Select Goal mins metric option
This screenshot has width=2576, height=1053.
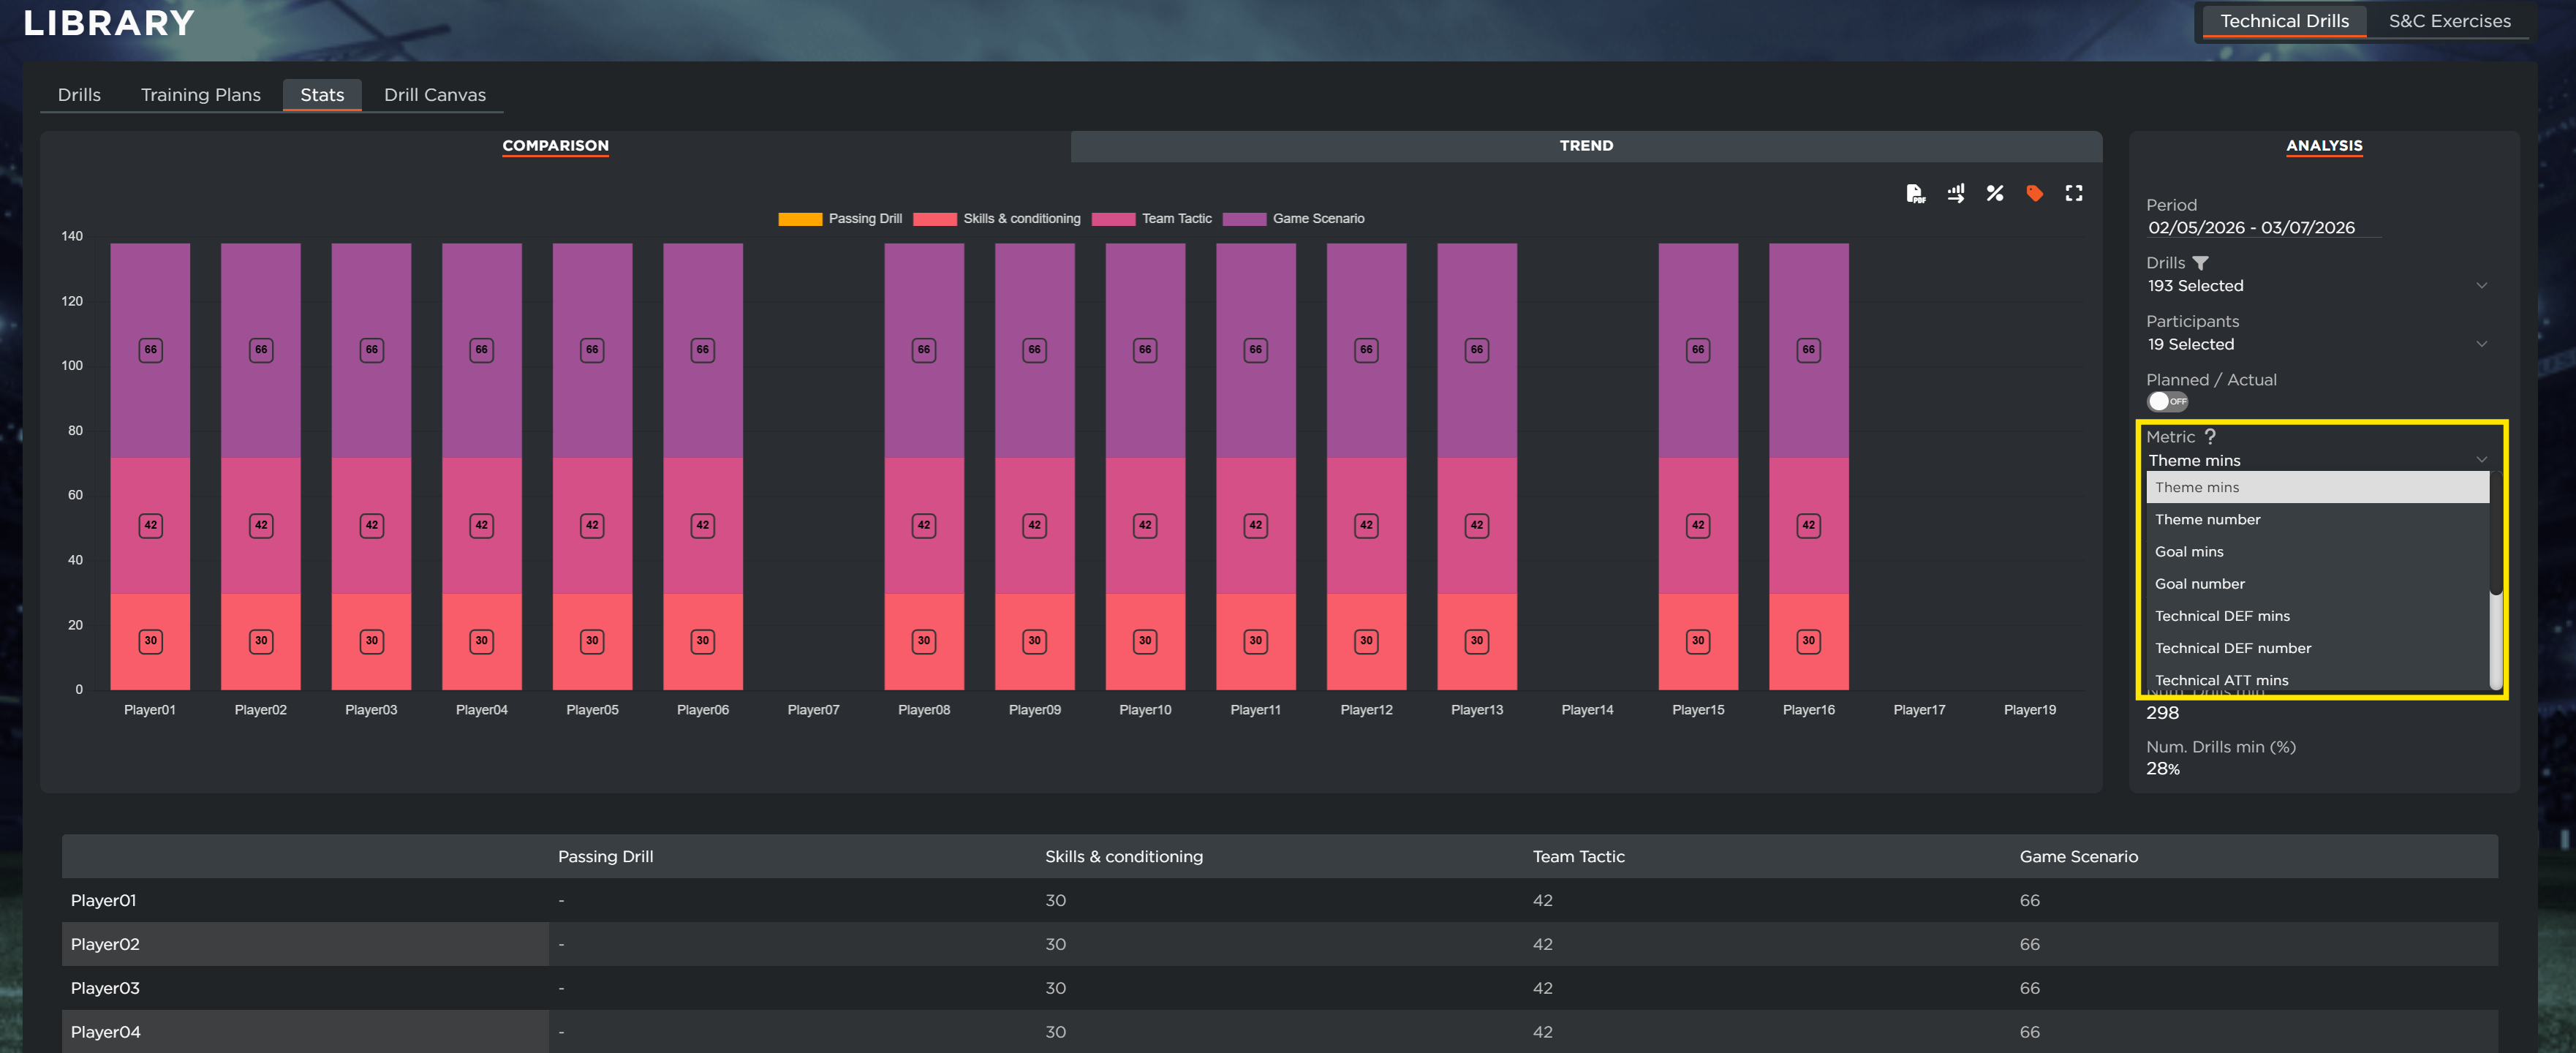[2189, 552]
